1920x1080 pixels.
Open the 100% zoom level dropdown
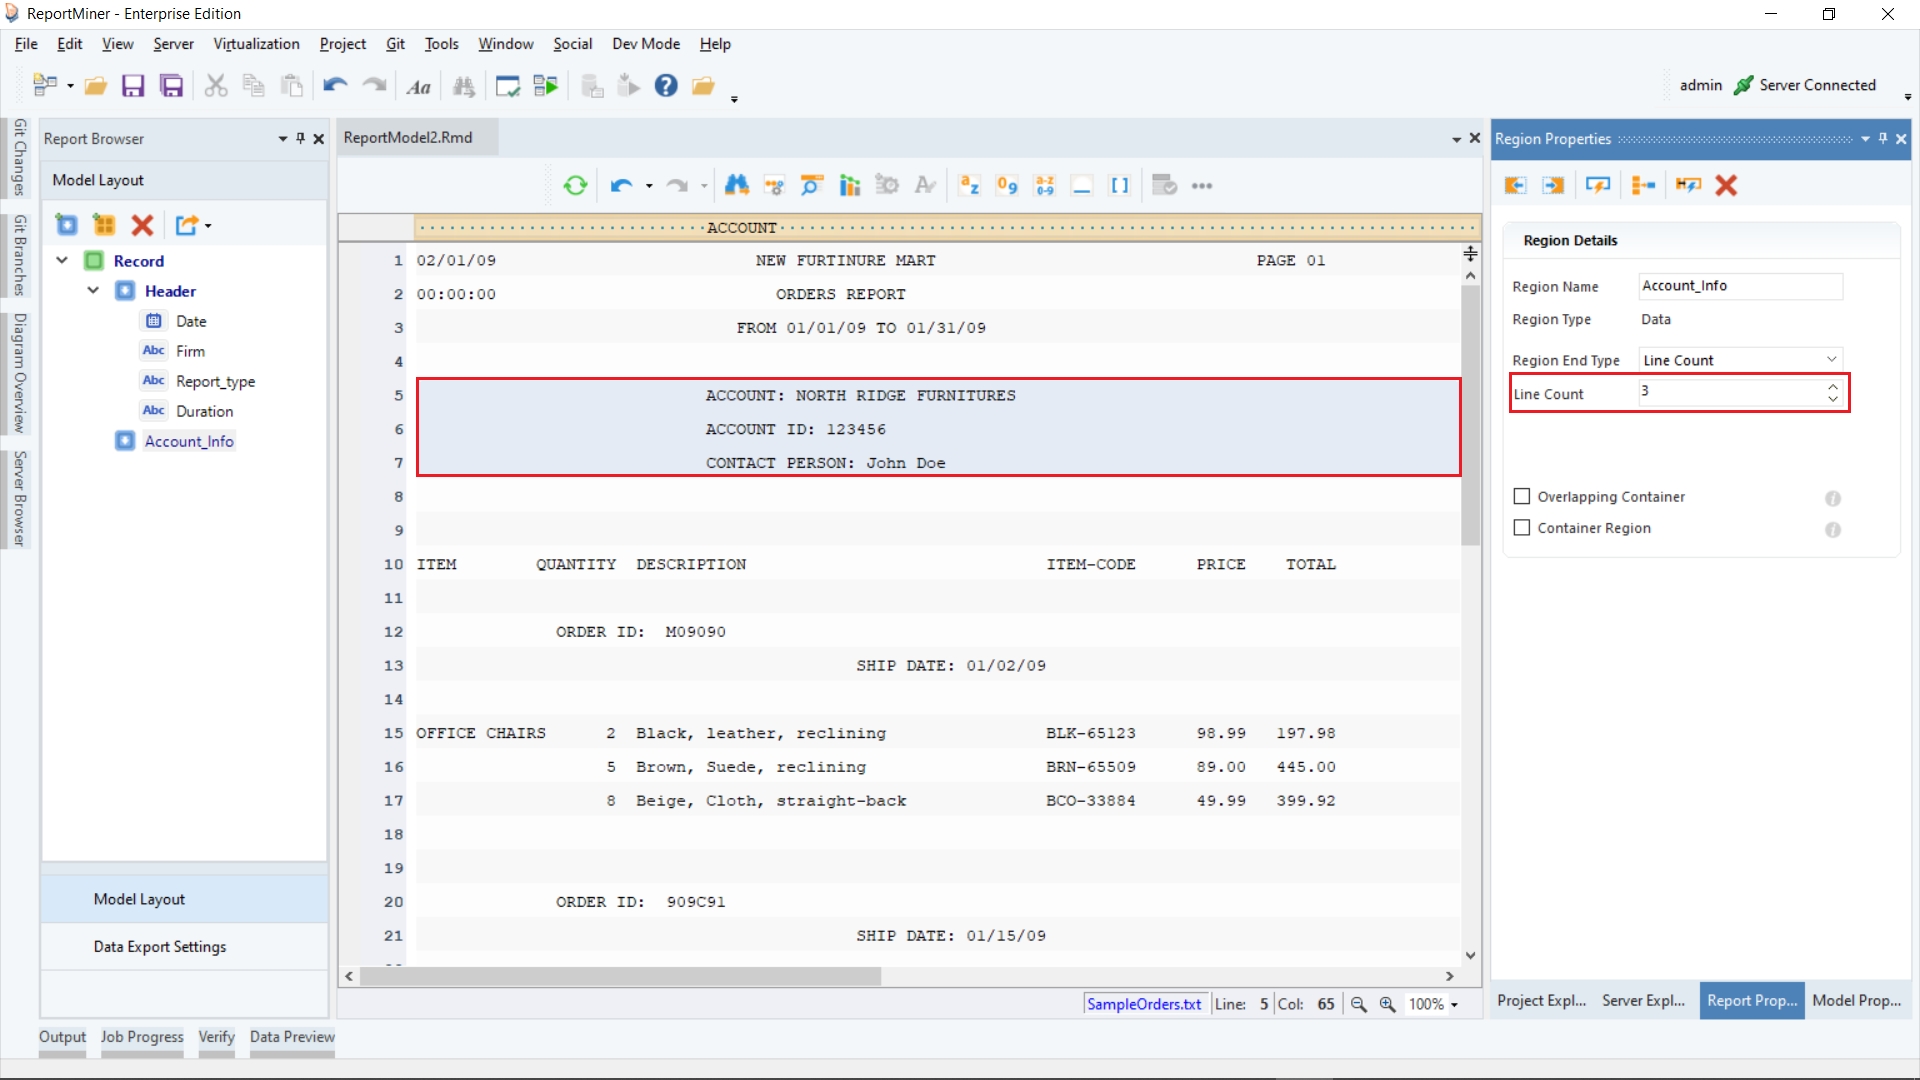(1454, 1005)
